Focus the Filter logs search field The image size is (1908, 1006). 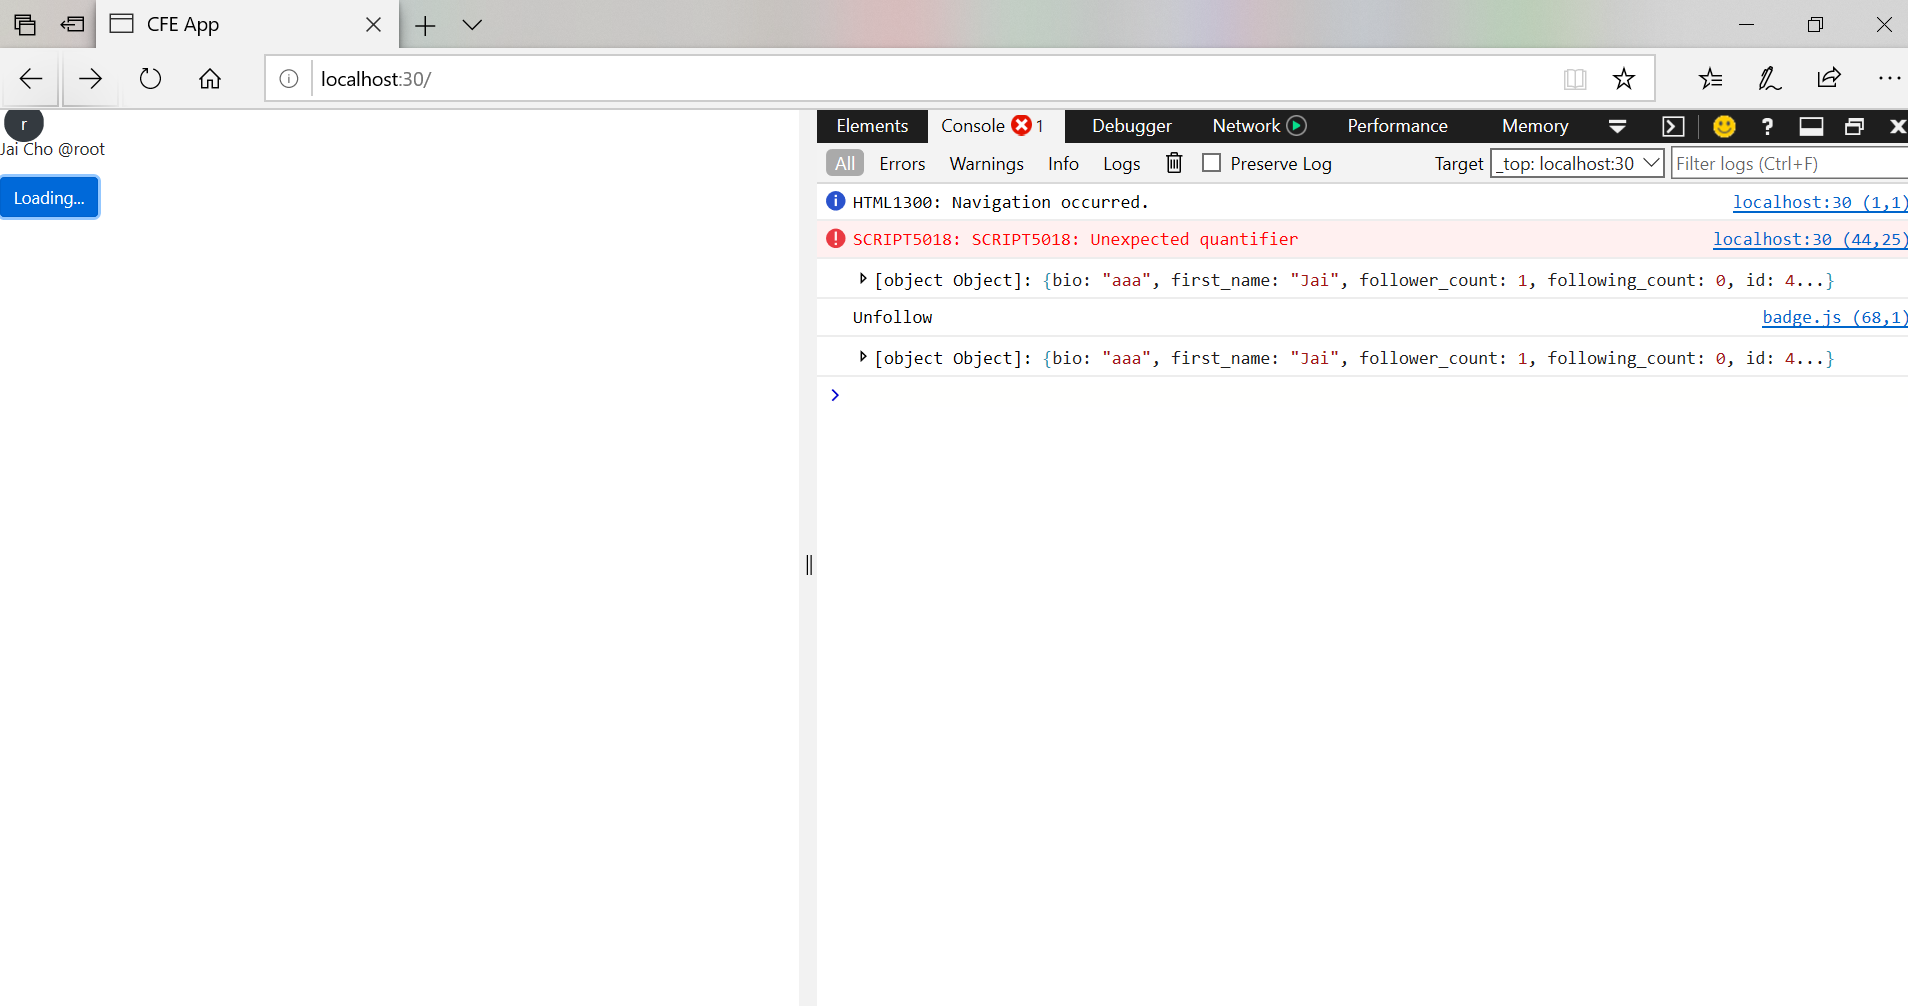(1790, 163)
